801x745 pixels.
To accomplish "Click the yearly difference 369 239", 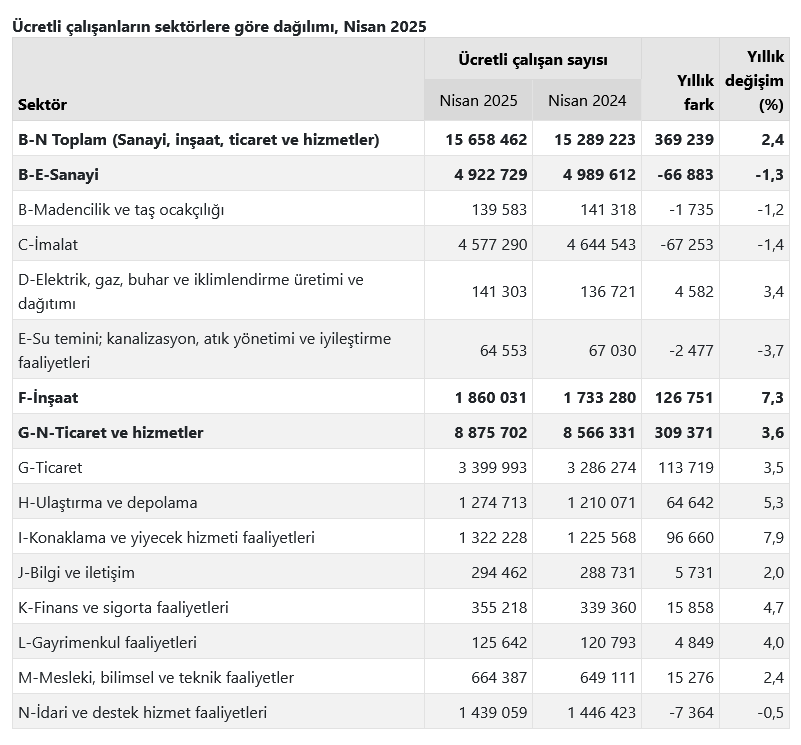I will [684, 139].
